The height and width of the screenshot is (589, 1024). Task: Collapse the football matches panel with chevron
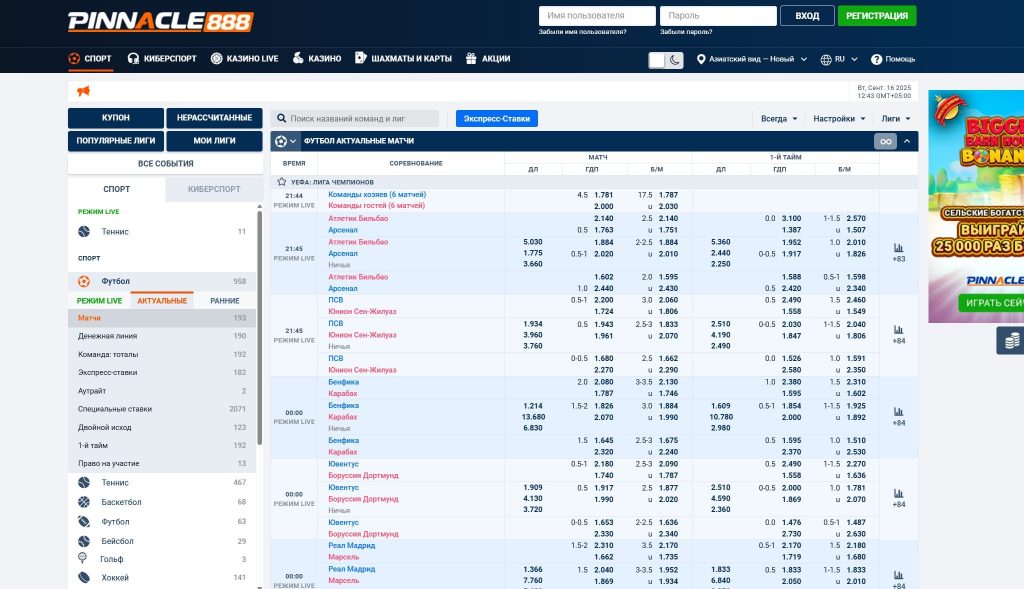907,141
